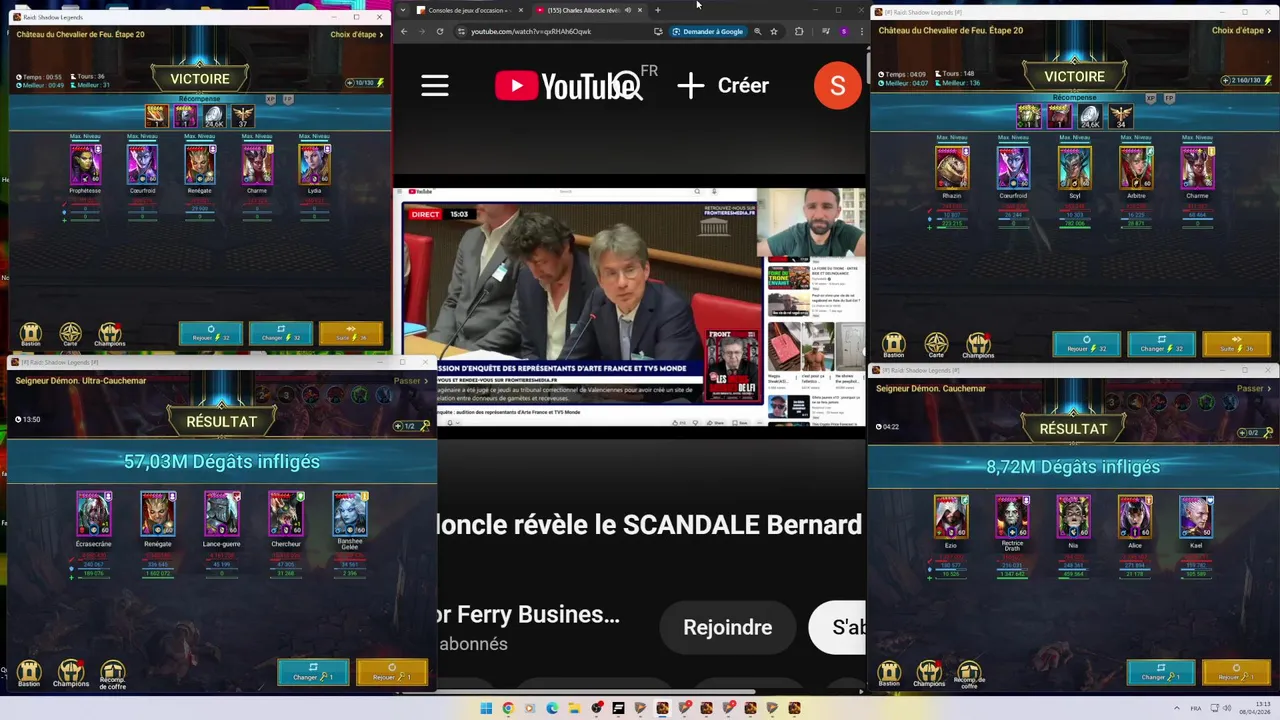1280x720 pixels.
Task: Click Rejouer in the Ultra-Cauchemar window
Action: point(392,672)
